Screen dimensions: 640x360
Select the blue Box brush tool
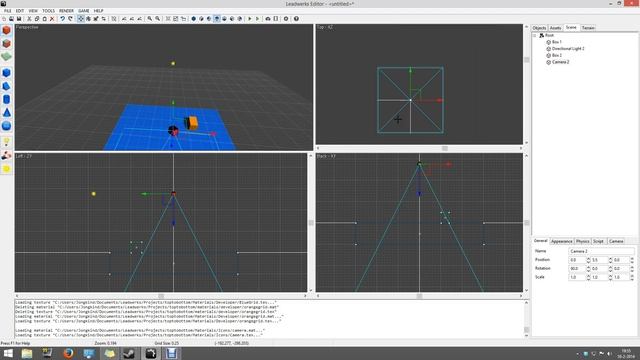(x=6, y=73)
